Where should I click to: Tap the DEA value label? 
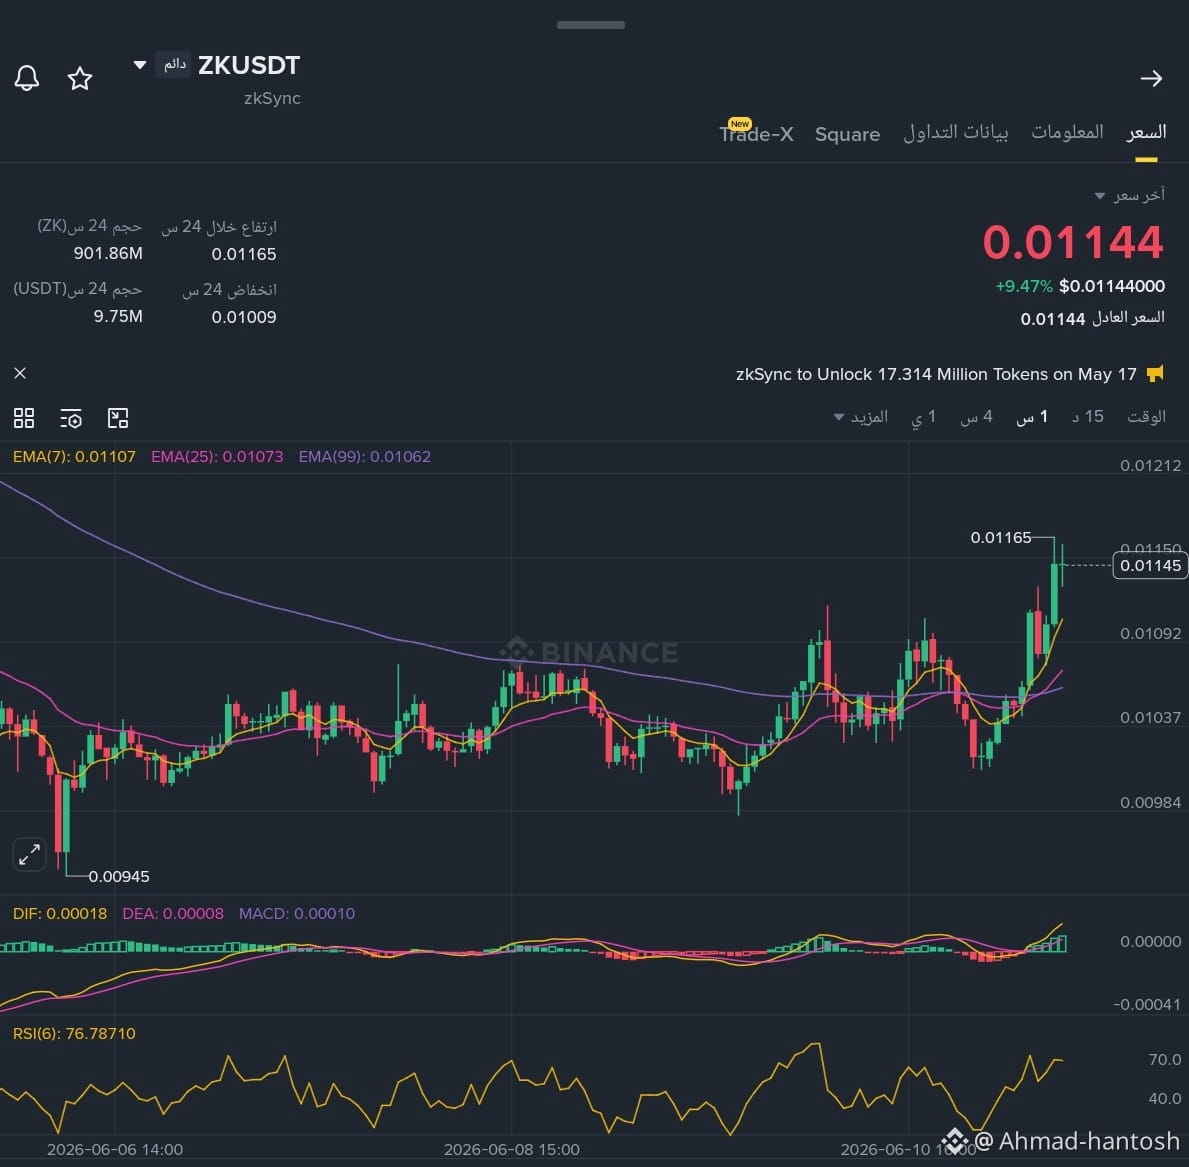(173, 914)
